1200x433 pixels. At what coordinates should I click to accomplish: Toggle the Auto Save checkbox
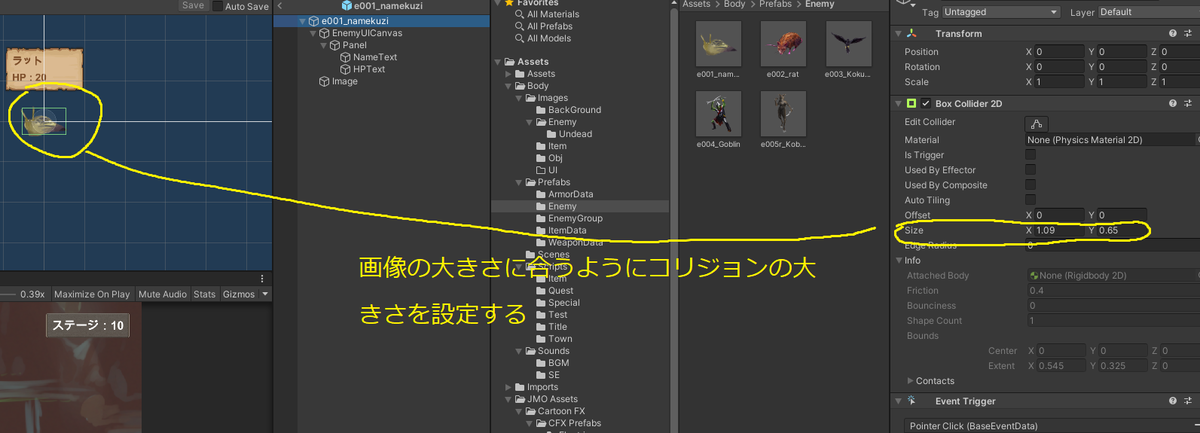pos(218,6)
